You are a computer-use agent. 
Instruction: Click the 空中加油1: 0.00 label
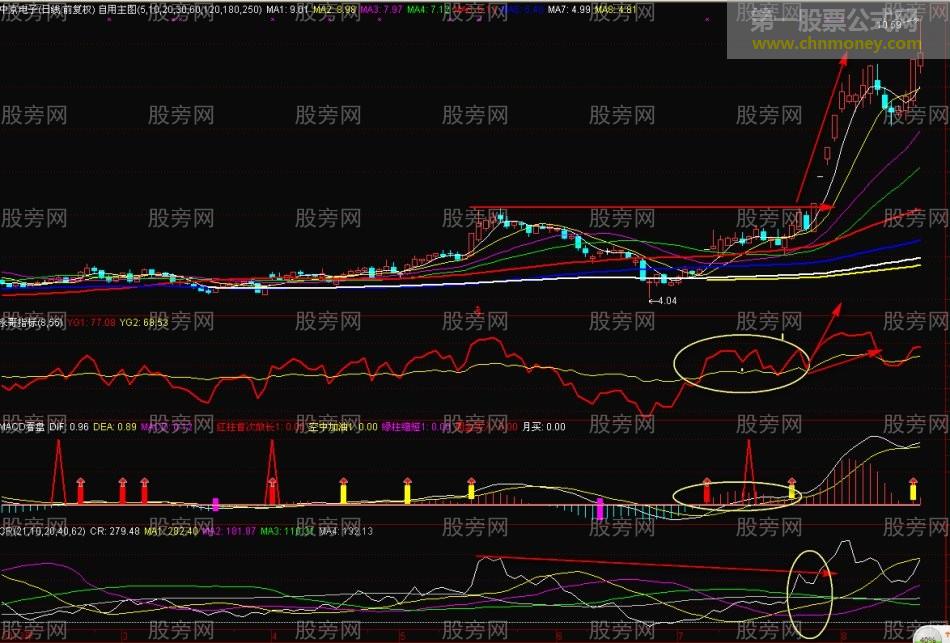point(343,427)
